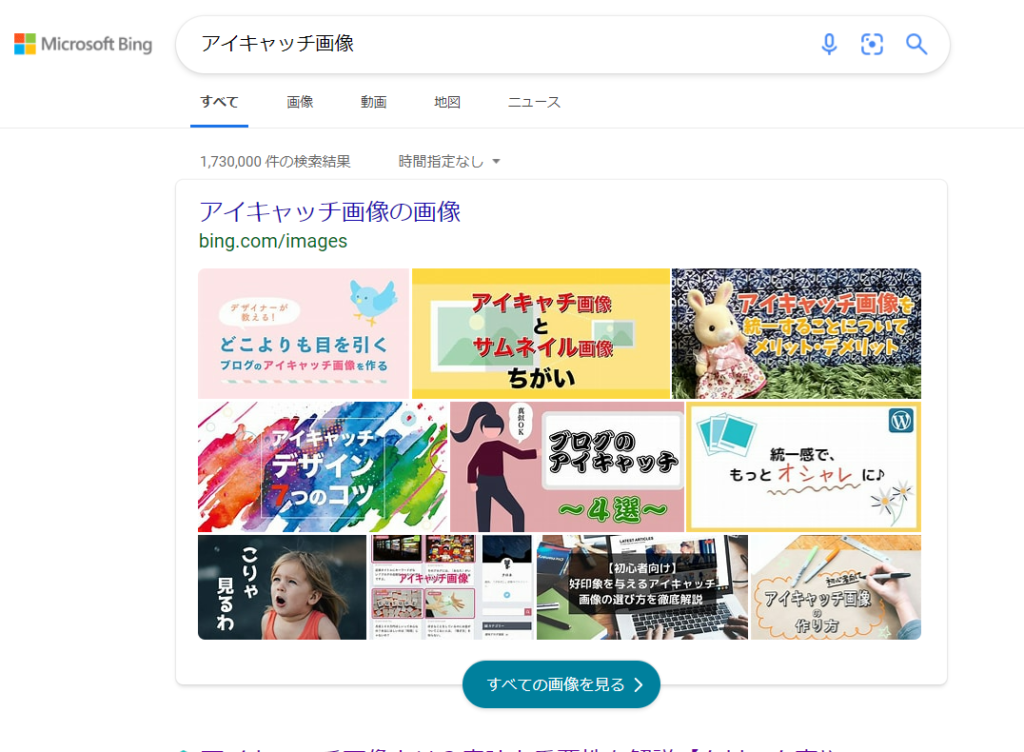Click the すべての画像を見る button
This screenshot has height=752, width=1024.
pyautogui.click(x=561, y=684)
